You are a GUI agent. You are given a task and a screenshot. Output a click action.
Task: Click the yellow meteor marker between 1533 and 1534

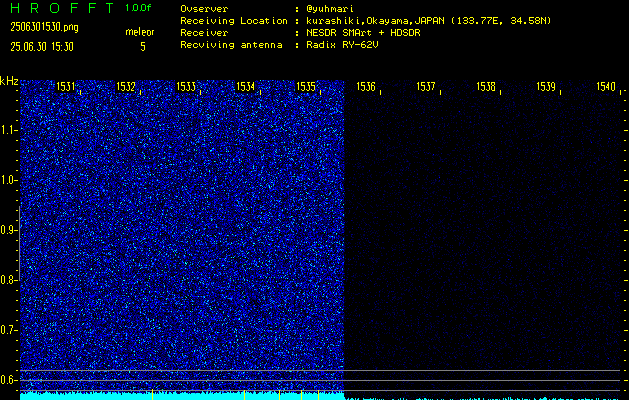point(244,394)
